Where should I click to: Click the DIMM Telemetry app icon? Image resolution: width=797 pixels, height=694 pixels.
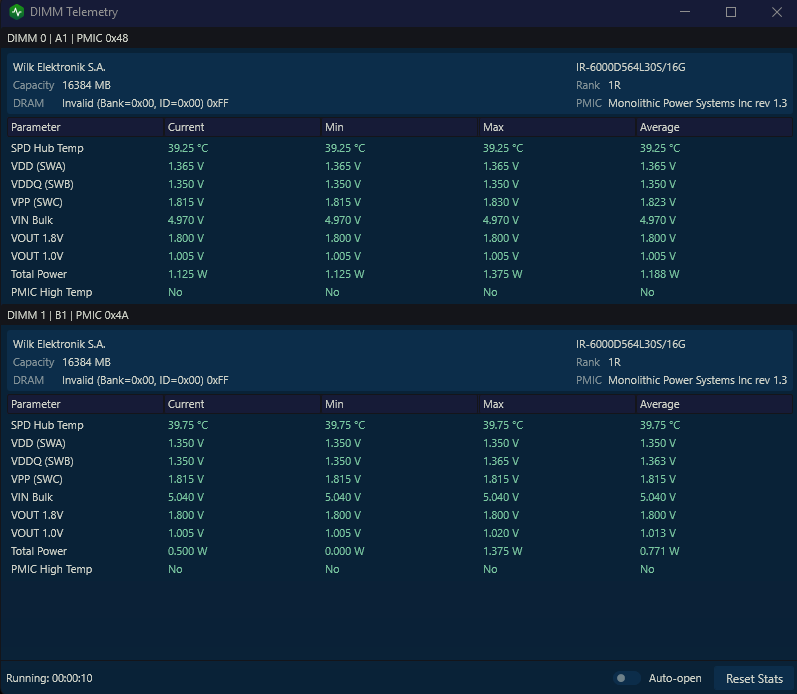pyautogui.click(x=16, y=12)
